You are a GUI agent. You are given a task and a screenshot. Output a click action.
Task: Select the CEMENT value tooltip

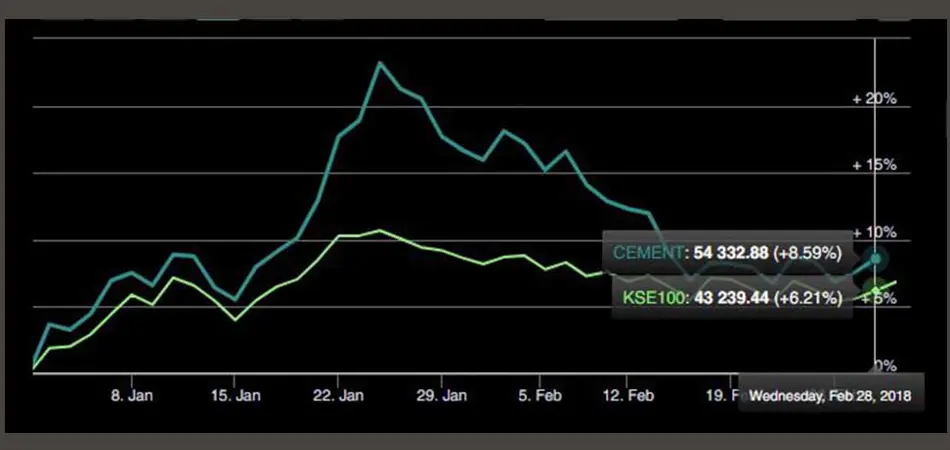pos(727,254)
